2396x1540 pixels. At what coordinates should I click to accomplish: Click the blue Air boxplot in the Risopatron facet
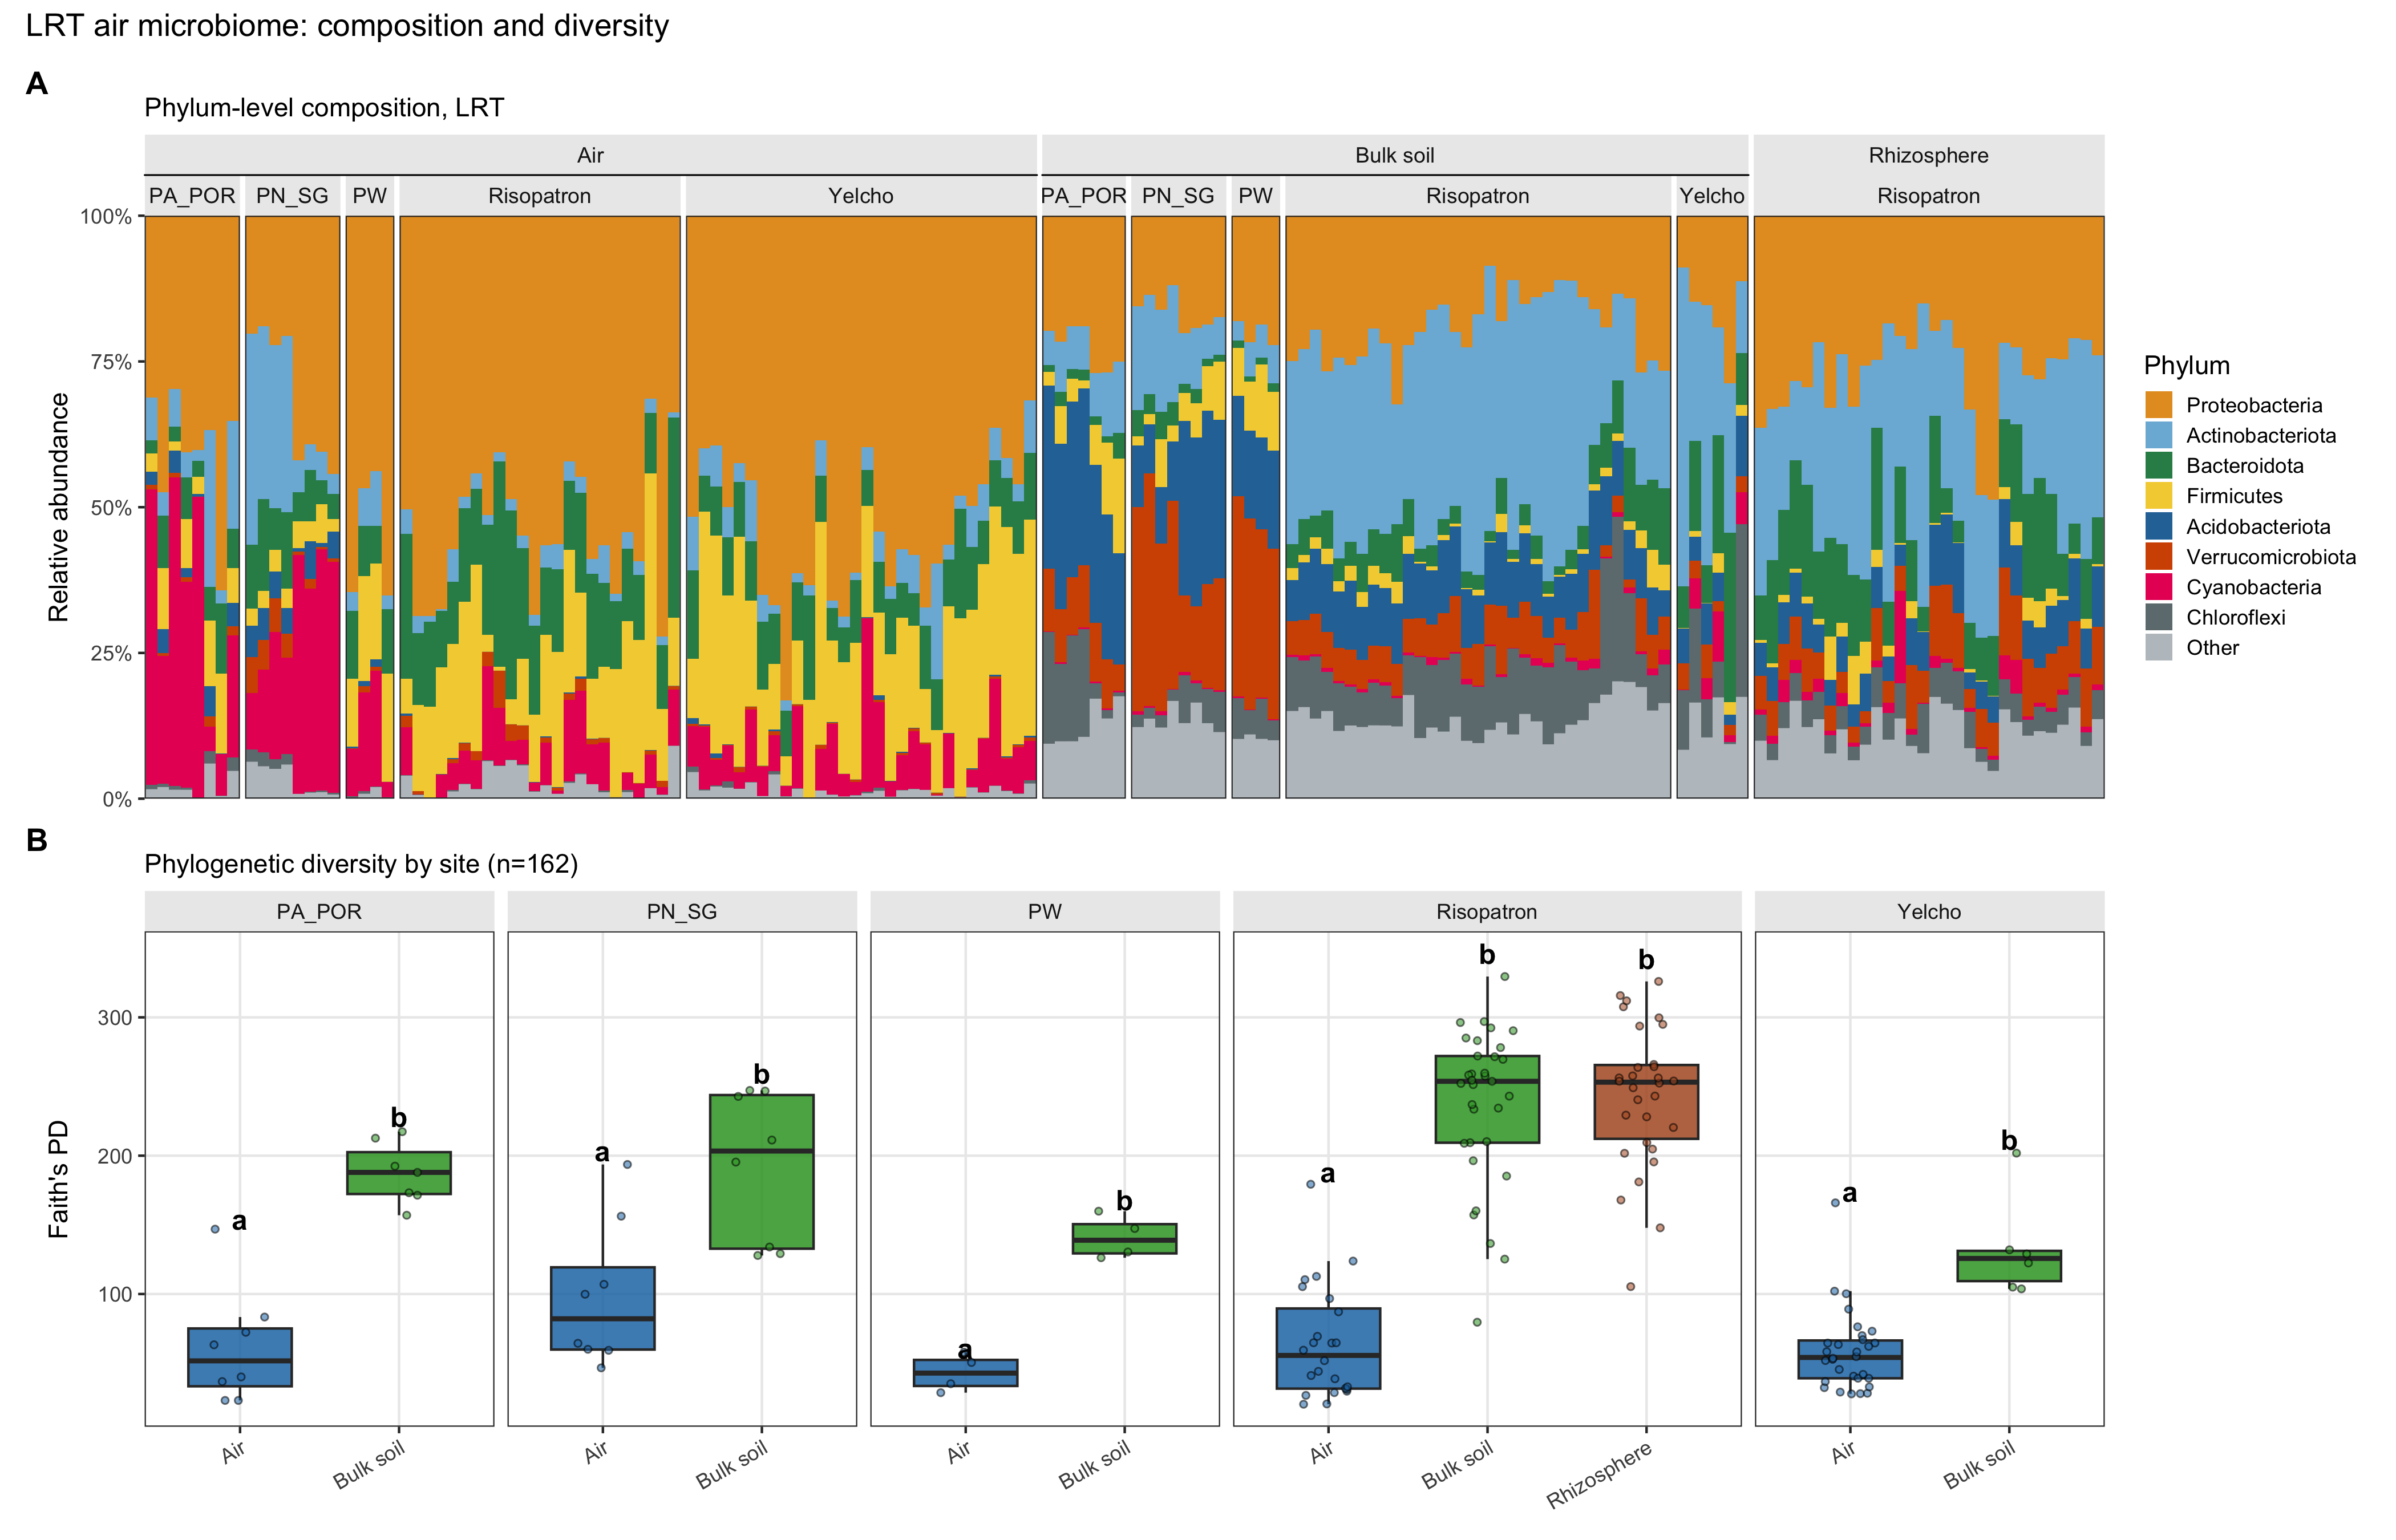pos(1328,1348)
